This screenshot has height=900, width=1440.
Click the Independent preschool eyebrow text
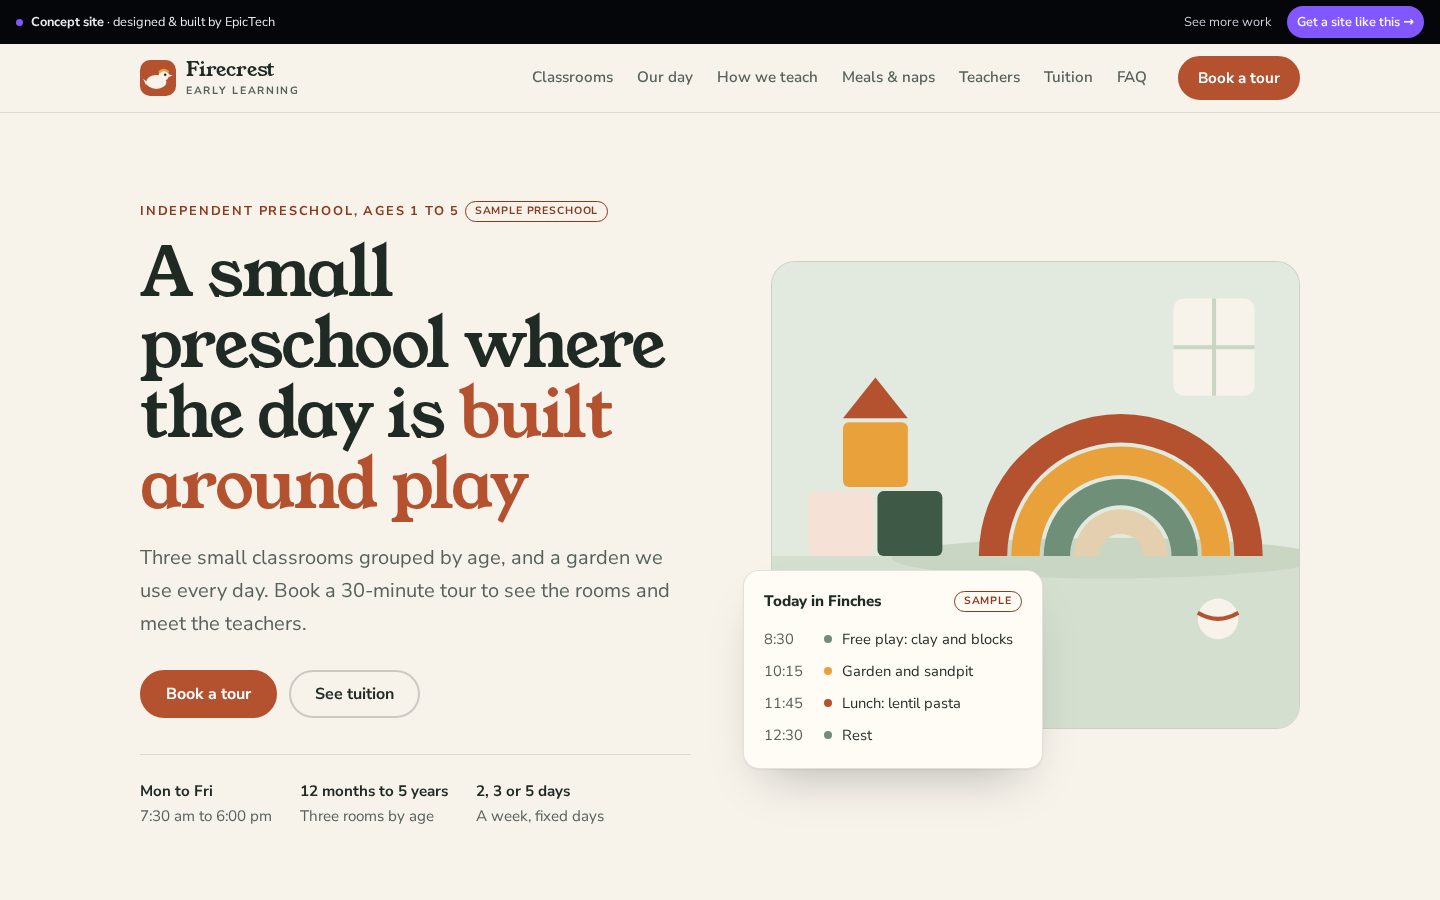[299, 211]
